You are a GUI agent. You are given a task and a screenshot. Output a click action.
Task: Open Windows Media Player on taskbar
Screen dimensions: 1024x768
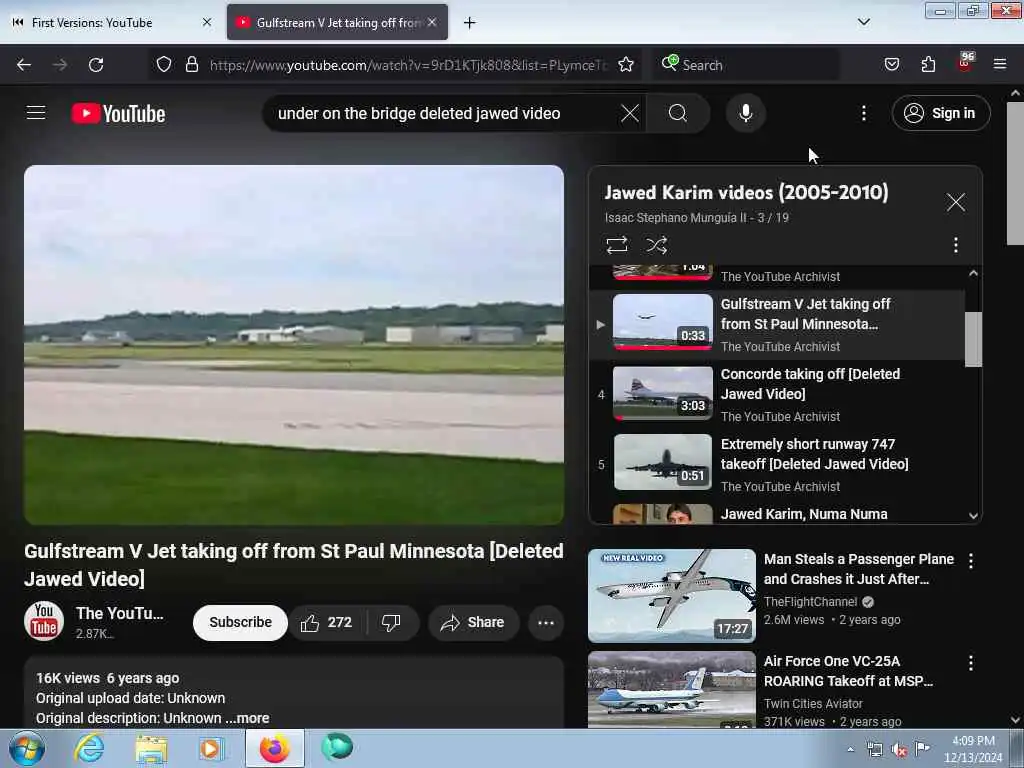(211, 748)
